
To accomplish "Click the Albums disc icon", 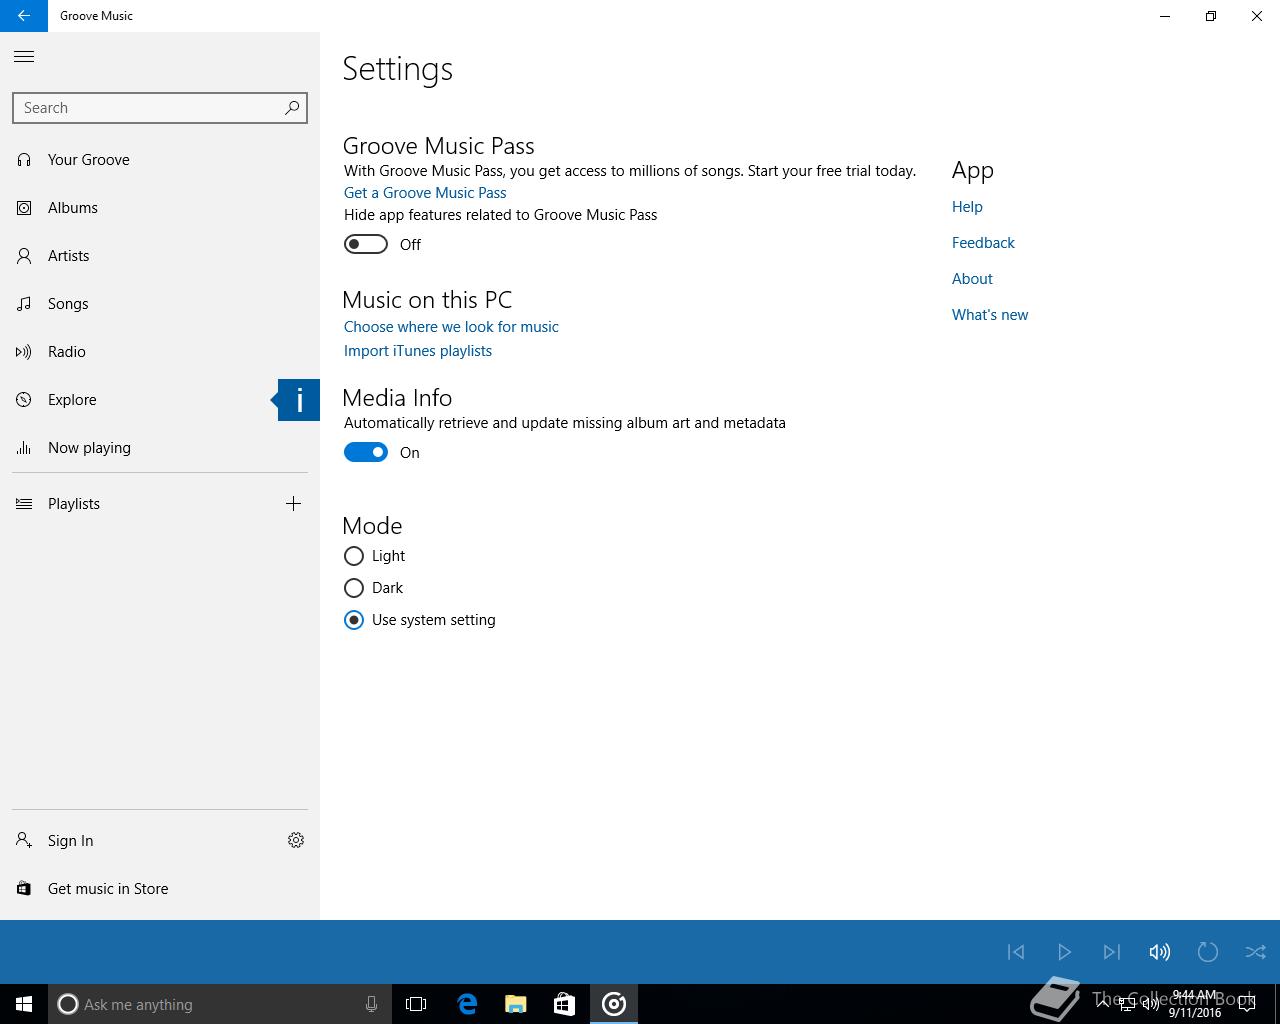I will pyautogui.click(x=24, y=208).
